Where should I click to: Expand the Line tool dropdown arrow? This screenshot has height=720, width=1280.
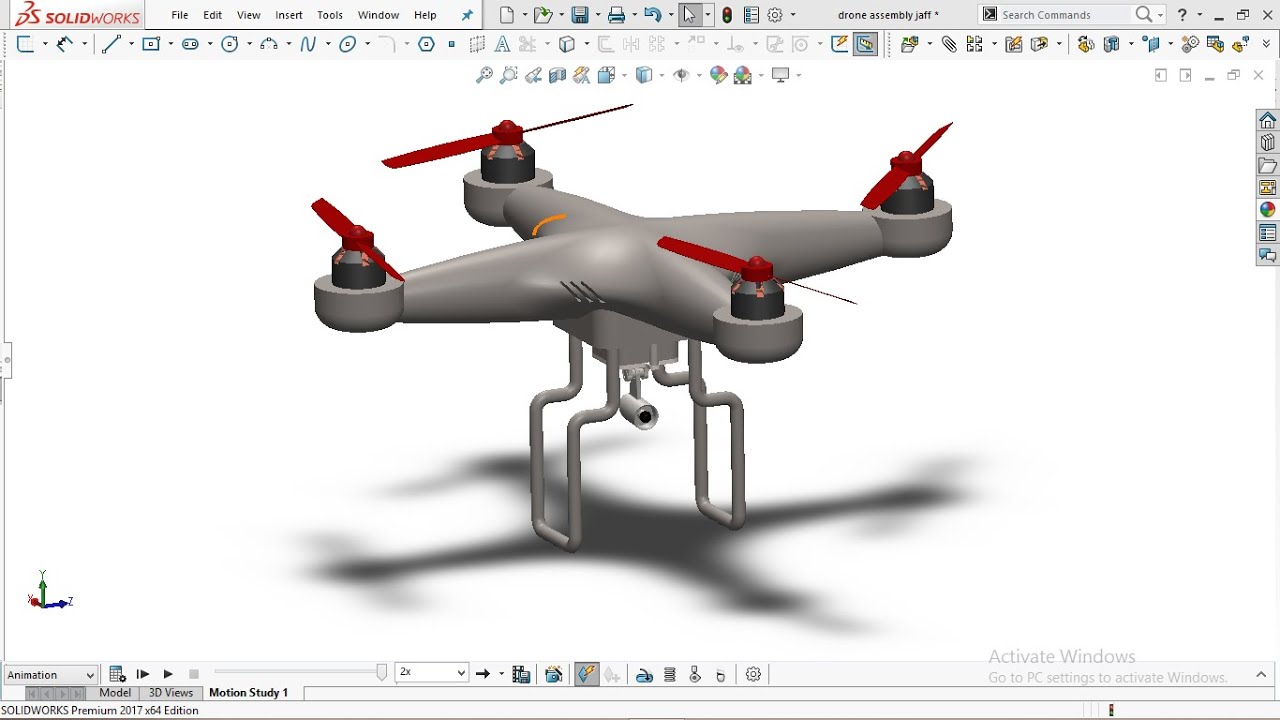[x=130, y=44]
